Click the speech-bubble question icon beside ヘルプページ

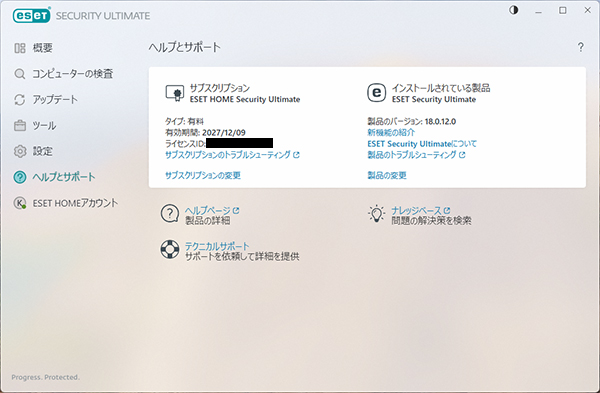click(x=170, y=214)
